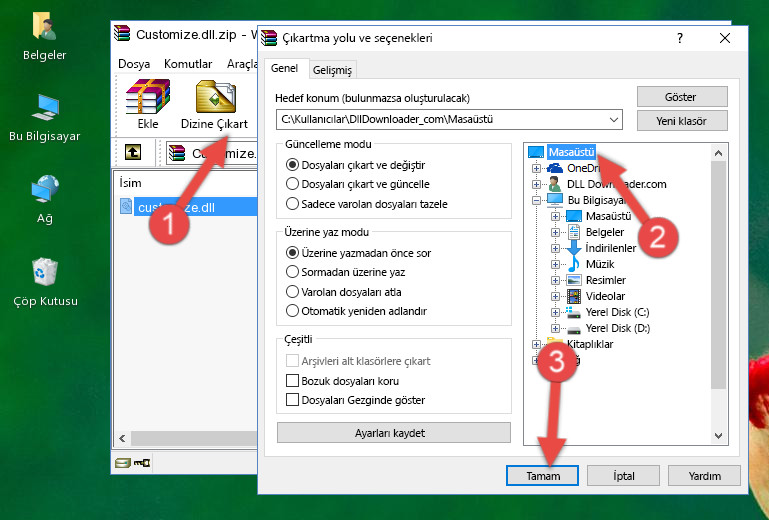Viewport: 769px width, 520px height.
Task: Expand the Belgeler tree node
Action: tap(555, 232)
